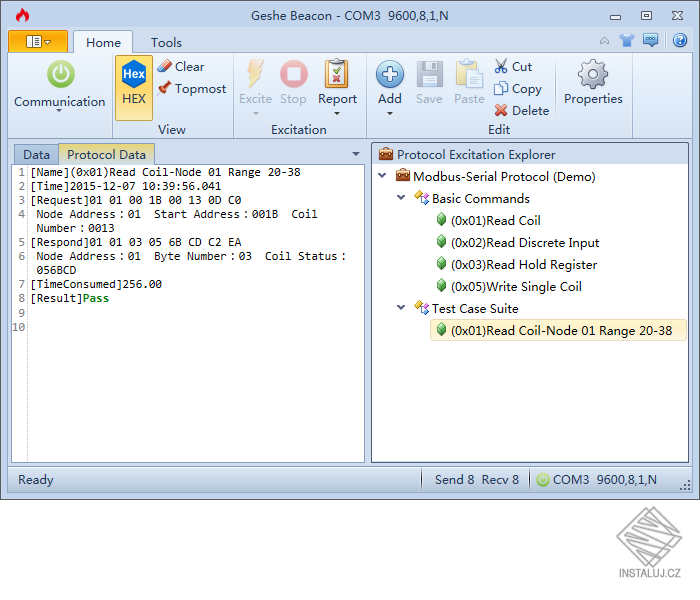This screenshot has height=600, width=700.
Task: Click the Stop excitation icon
Action: pyautogui.click(x=293, y=74)
